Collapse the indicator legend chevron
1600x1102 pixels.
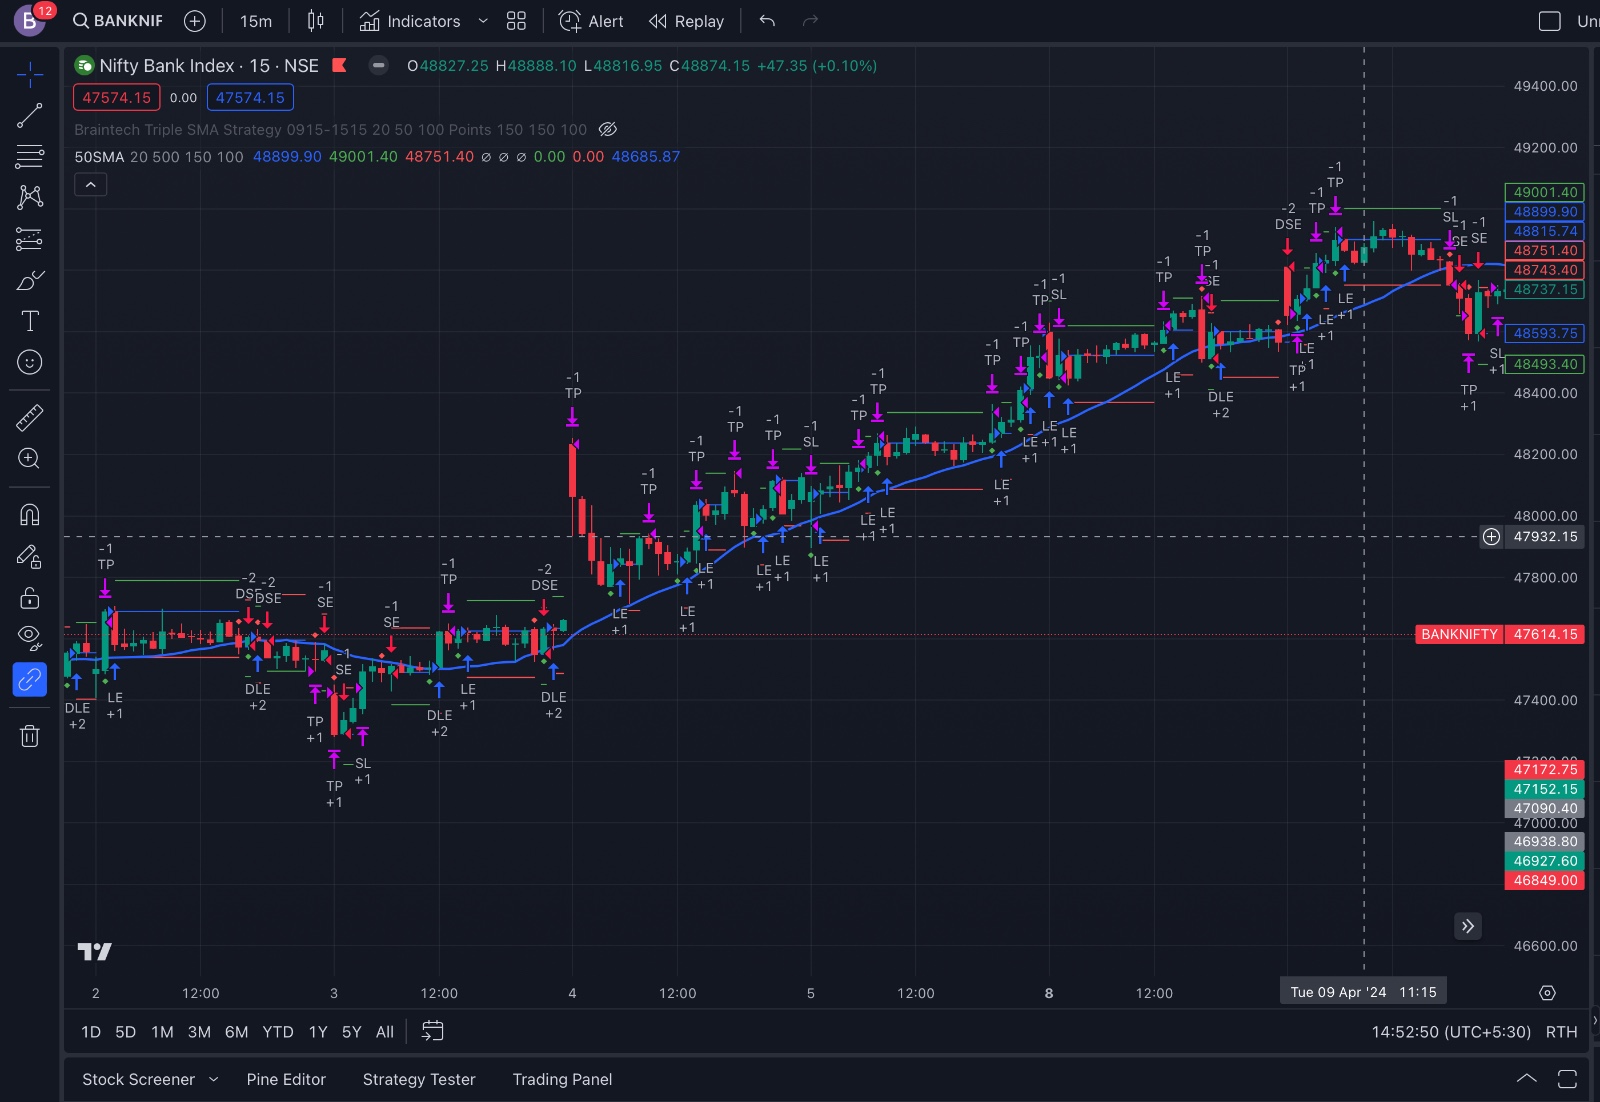(90, 185)
